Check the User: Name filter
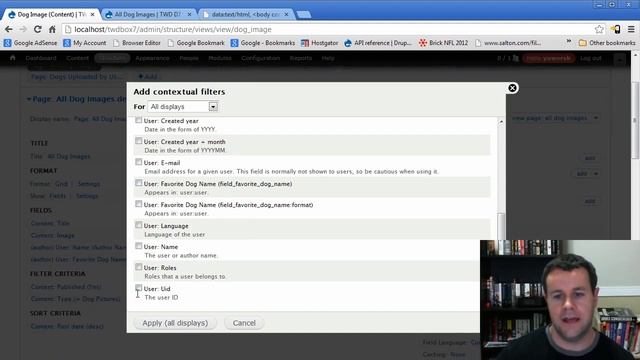 tap(139, 246)
